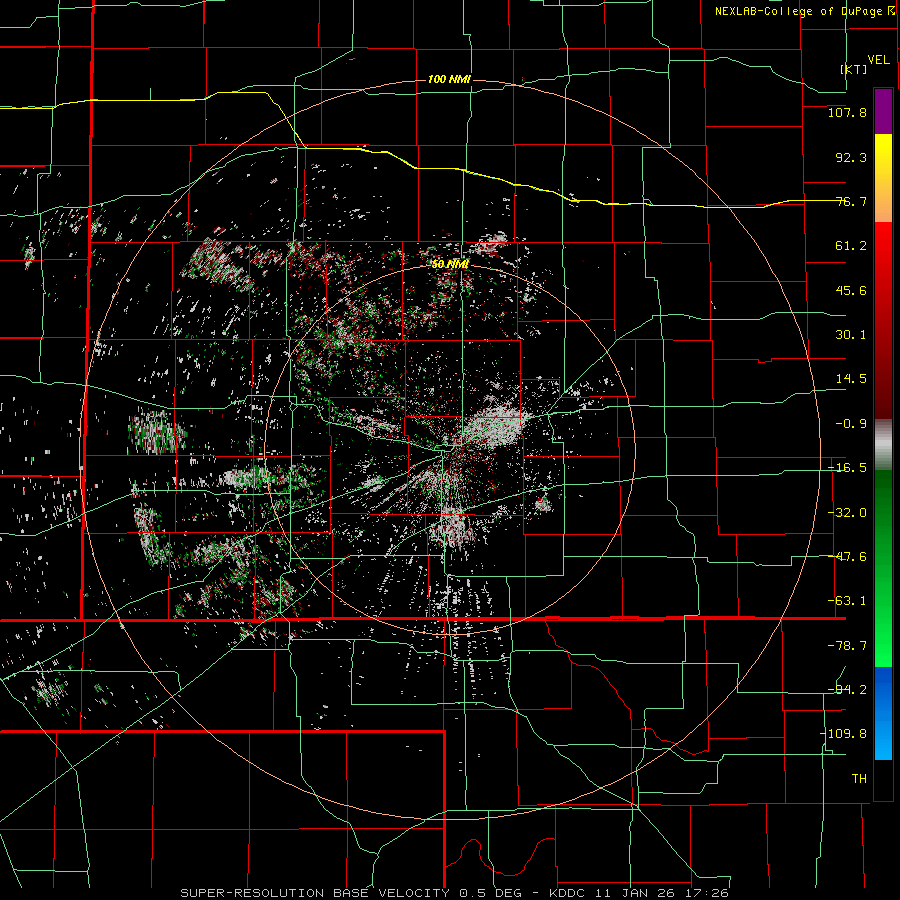Click the -94.2 velocity scale value
Viewport: 900px width, 900px height.
847,690
